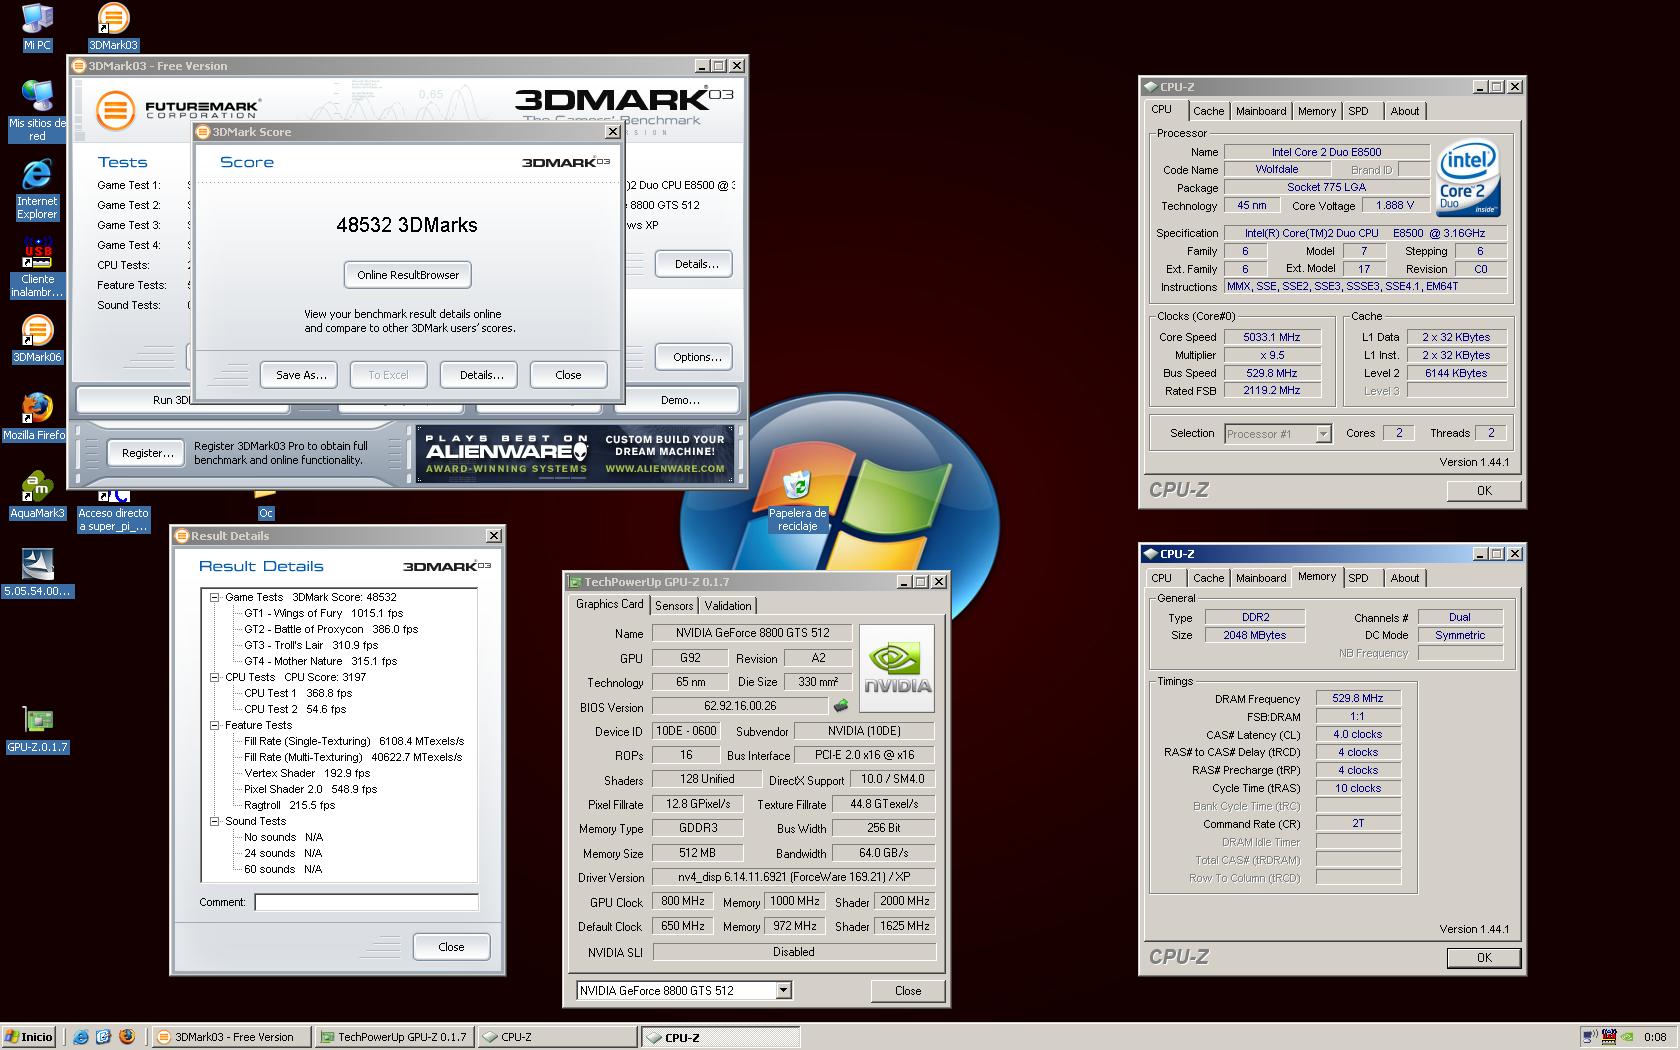Click the second quick launch icon in taskbar
This screenshot has height=1050, width=1680.
click(103, 1037)
